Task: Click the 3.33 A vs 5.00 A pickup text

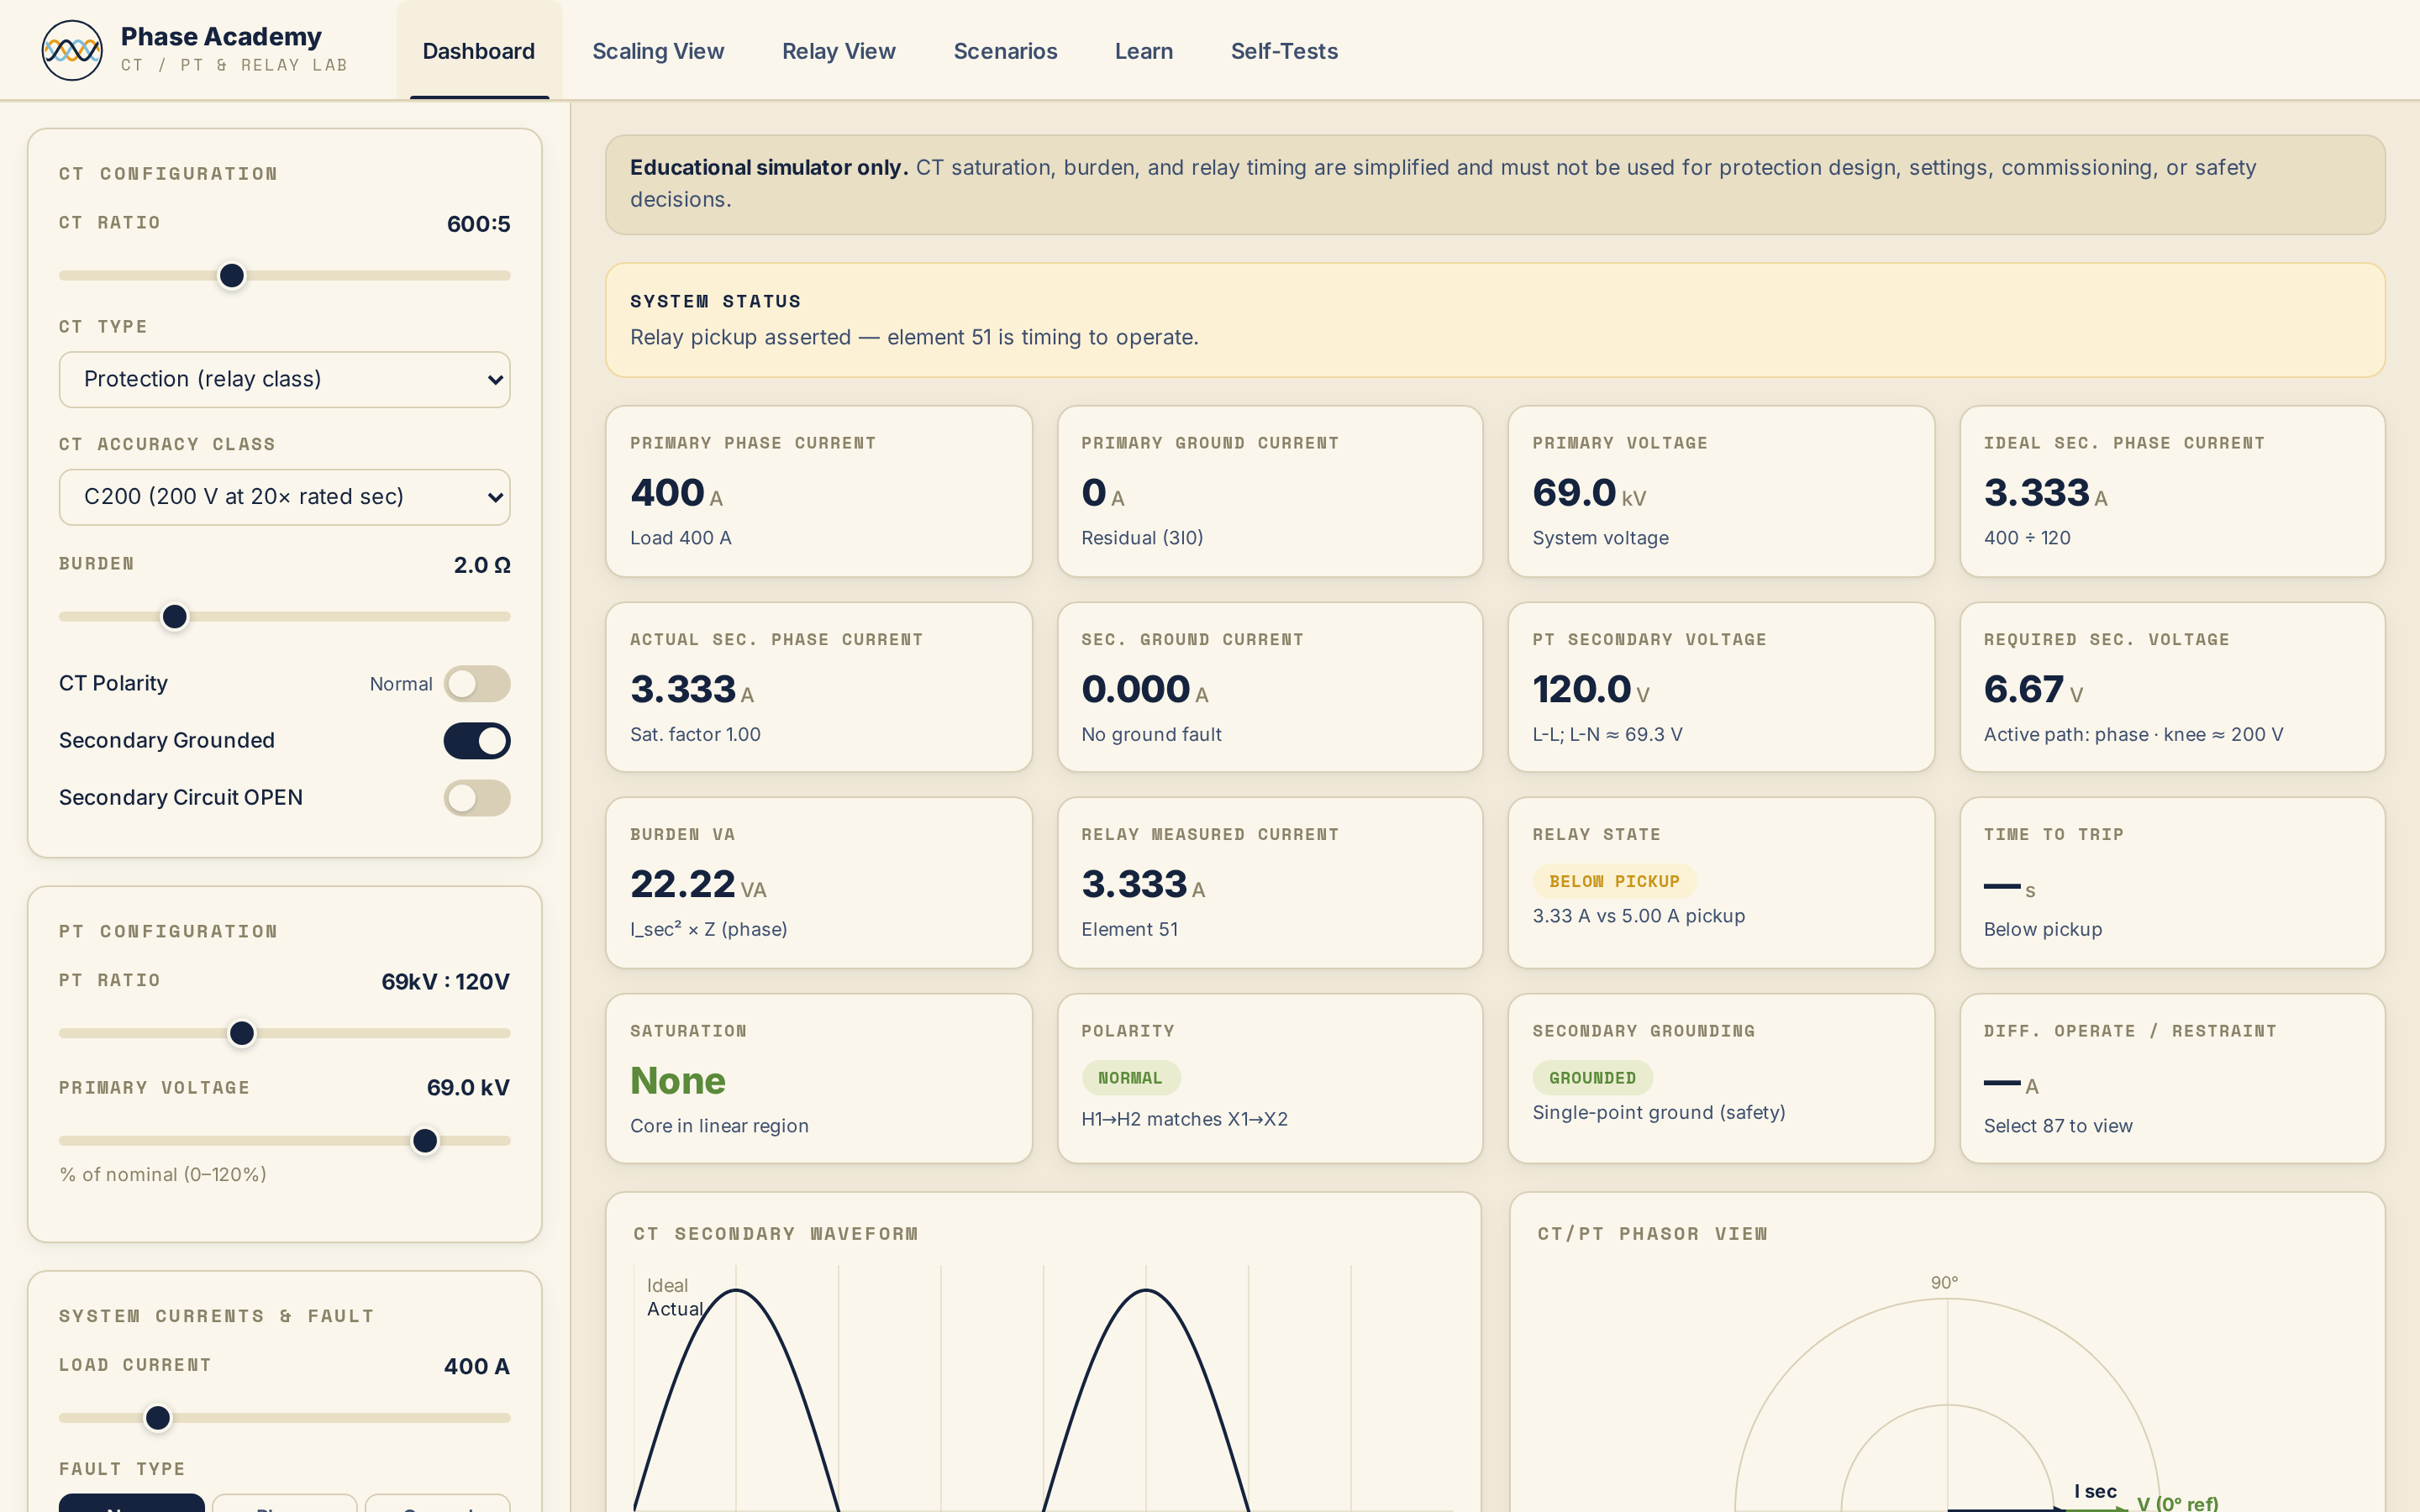Action: 1638,916
